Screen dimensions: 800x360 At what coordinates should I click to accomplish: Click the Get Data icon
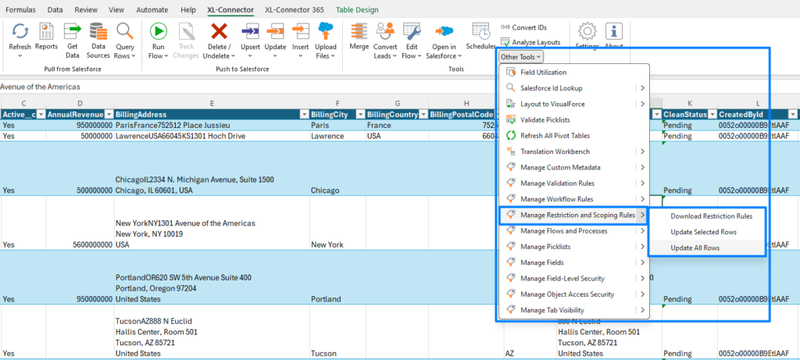click(x=72, y=31)
